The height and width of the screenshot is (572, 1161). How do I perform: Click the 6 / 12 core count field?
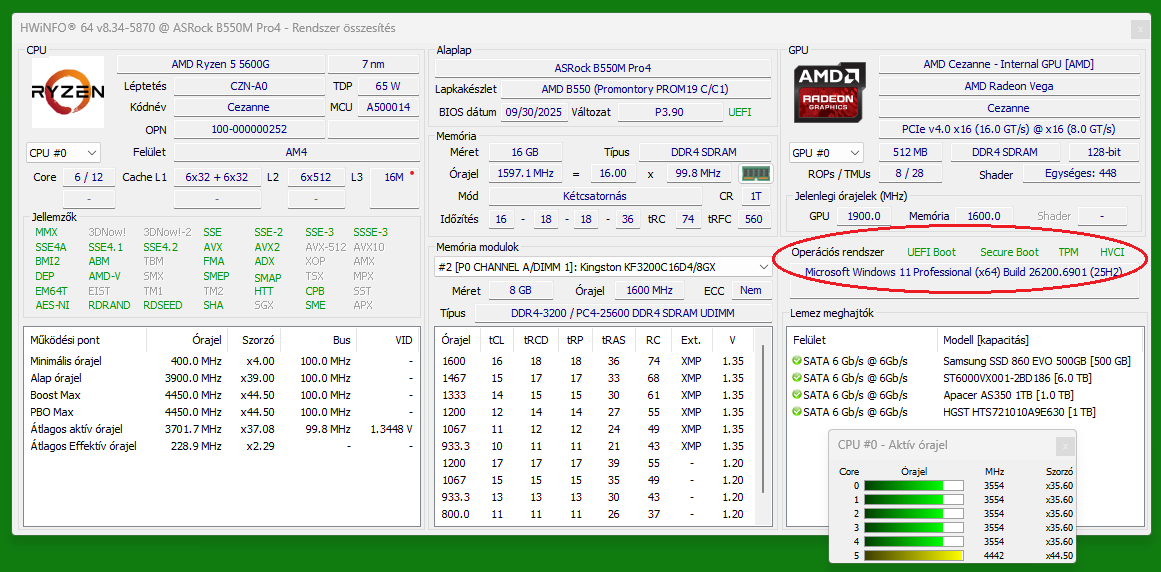click(x=89, y=178)
